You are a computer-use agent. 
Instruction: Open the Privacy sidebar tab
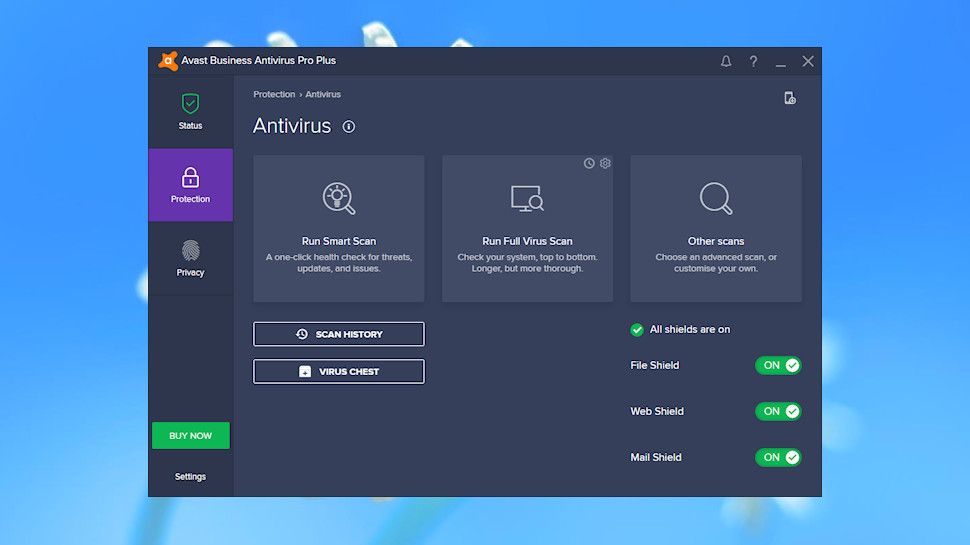(191, 259)
